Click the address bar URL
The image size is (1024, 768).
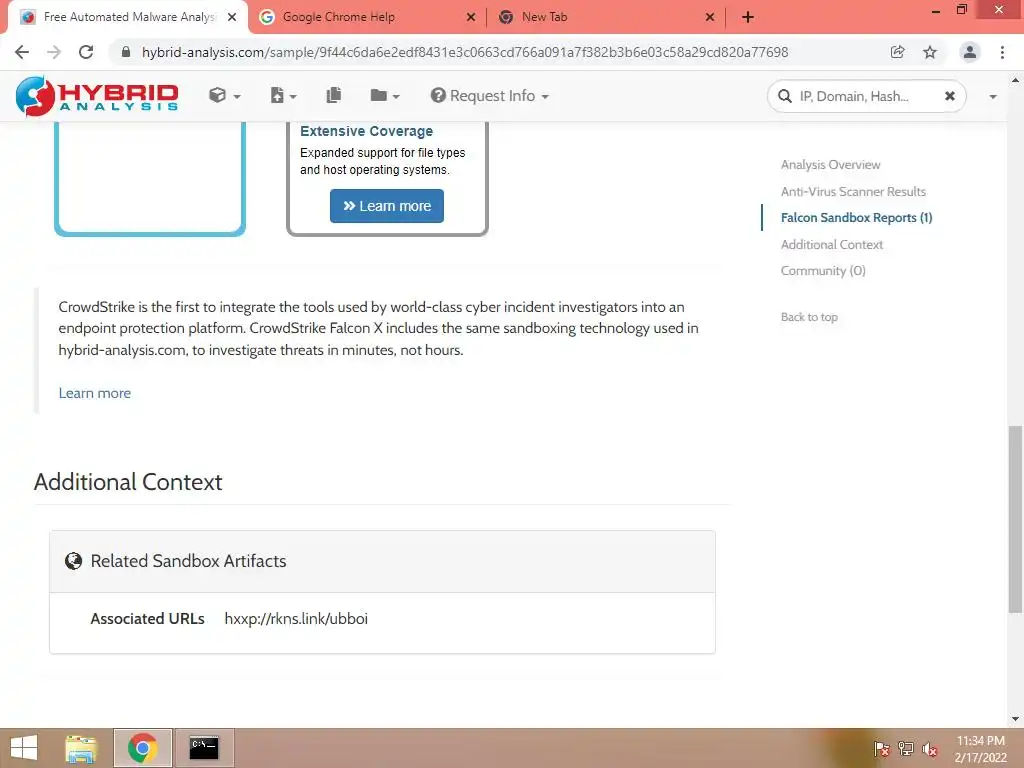[x=465, y=52]
